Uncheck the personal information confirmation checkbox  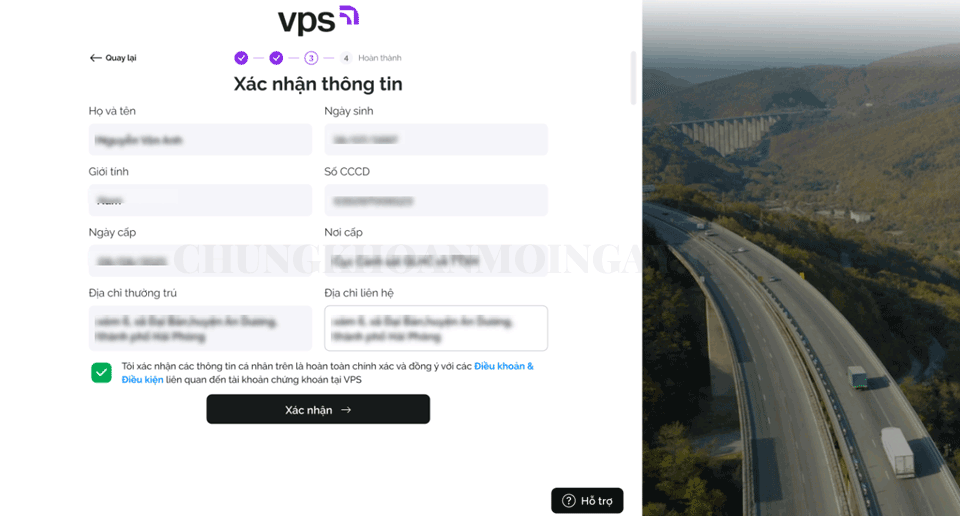point(102,373)
